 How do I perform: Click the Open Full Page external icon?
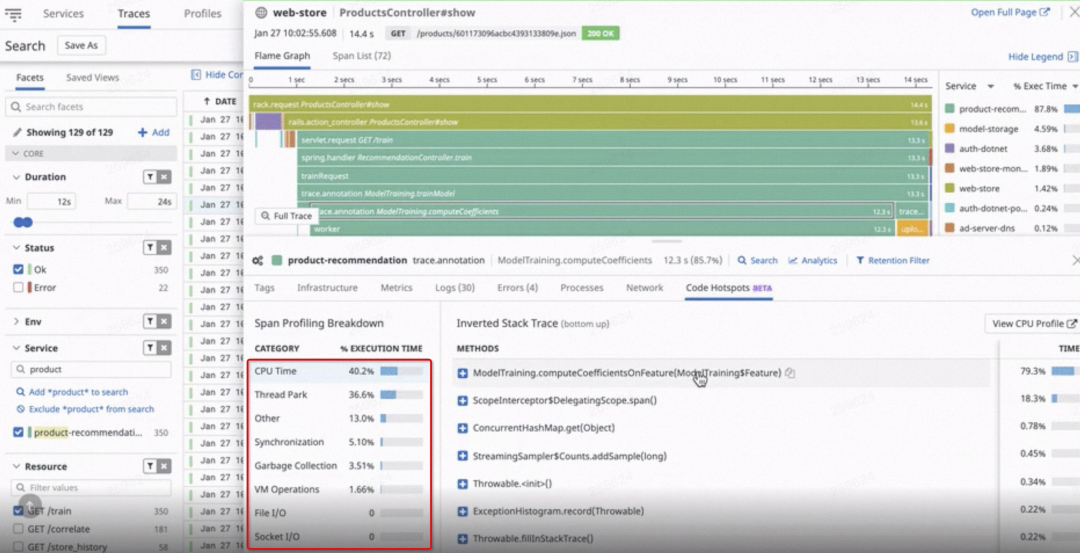click(1045, 12)
